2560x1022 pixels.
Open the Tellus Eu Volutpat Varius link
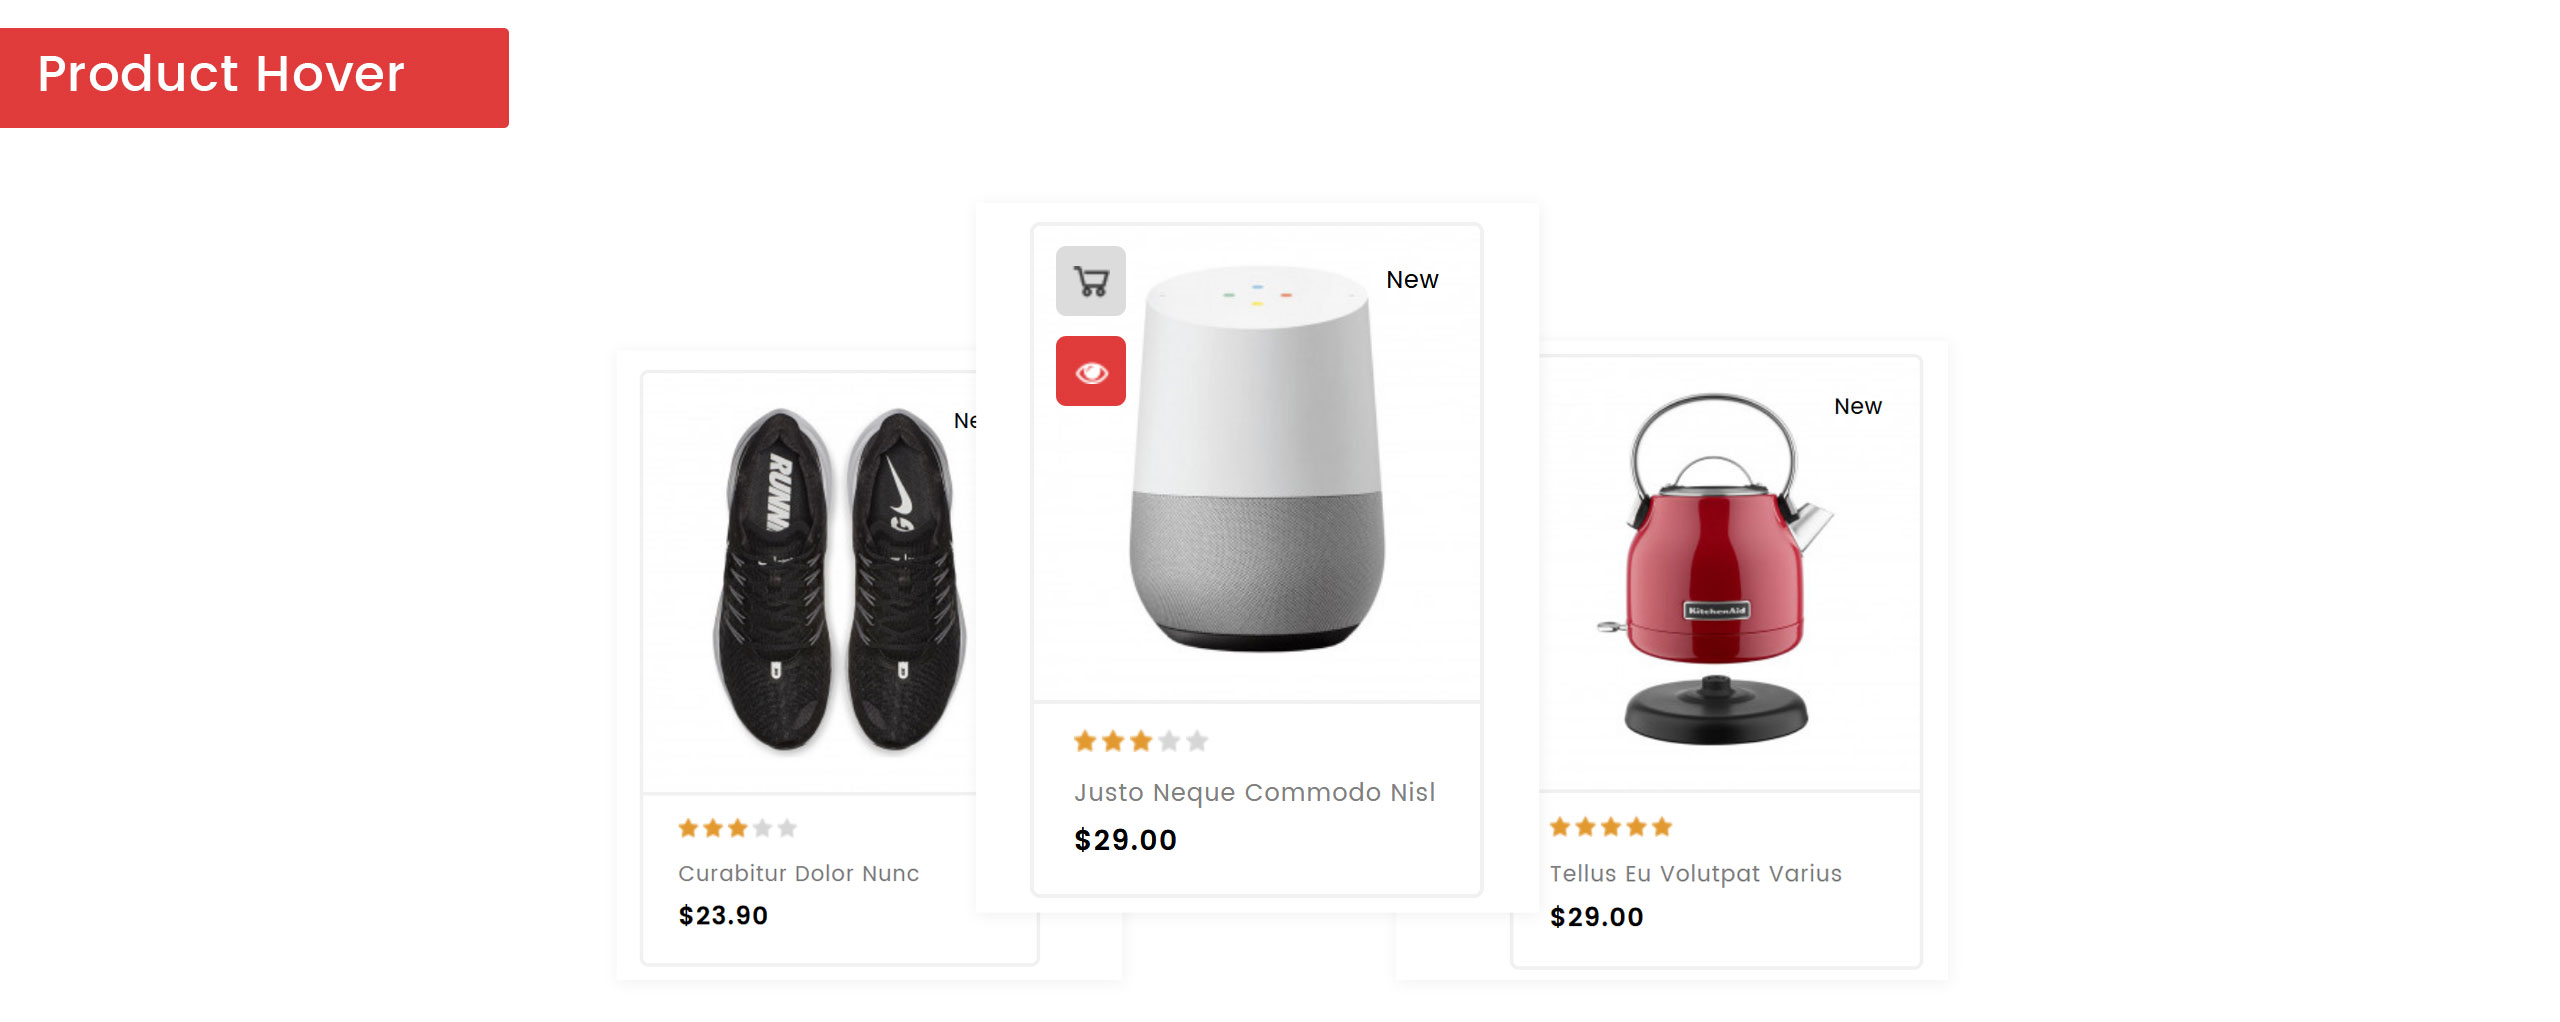[x=1695, y=873]
